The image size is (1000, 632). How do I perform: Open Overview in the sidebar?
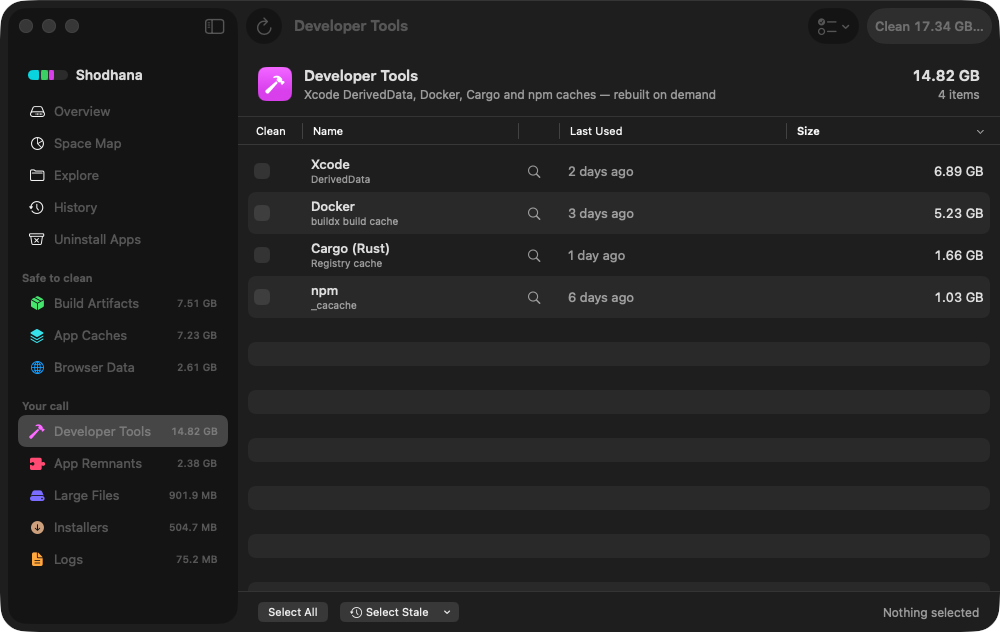tap(122, 112)
